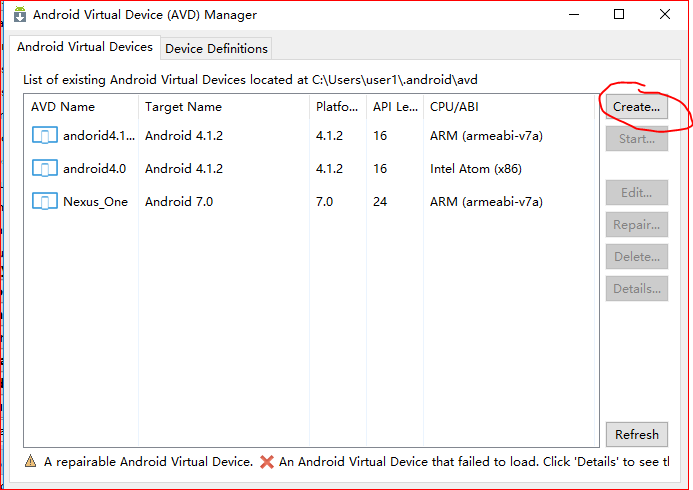The width and height of the screenshot is (693, 490).
Task: Sort by the API Le... column header
Action: click(395, 107)
